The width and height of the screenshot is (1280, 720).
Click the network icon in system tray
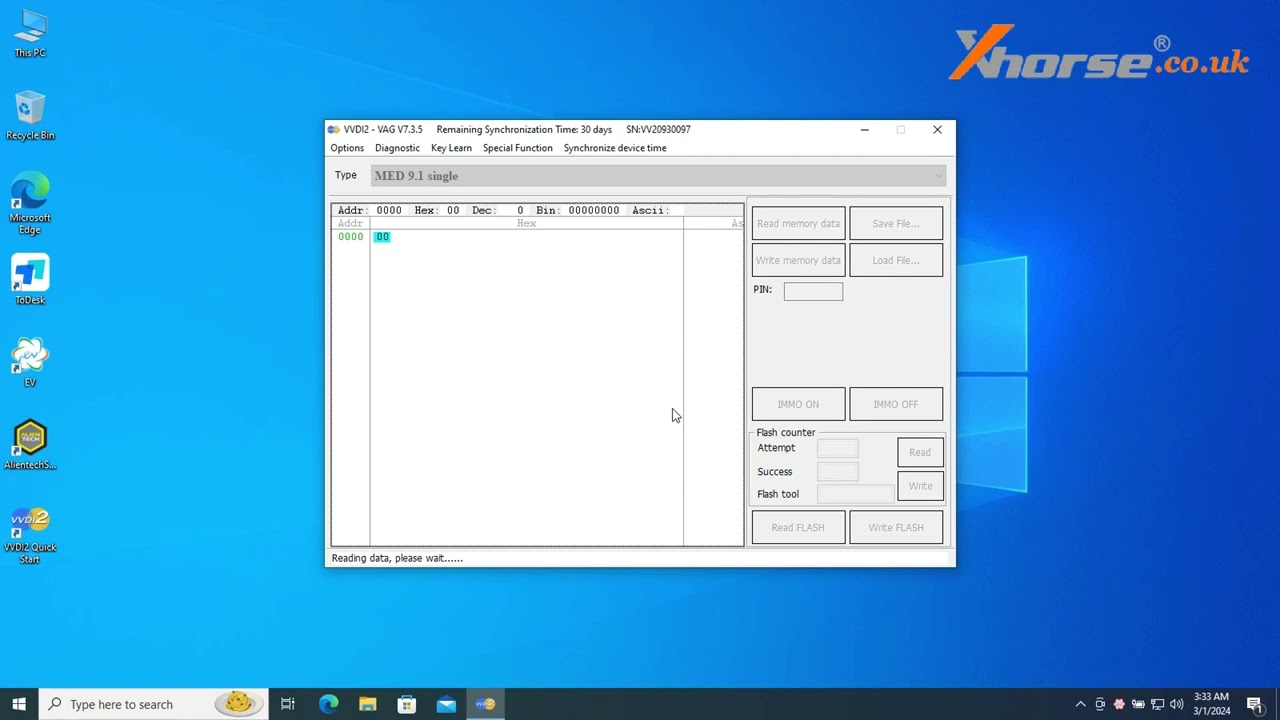tap(1157, 704)
